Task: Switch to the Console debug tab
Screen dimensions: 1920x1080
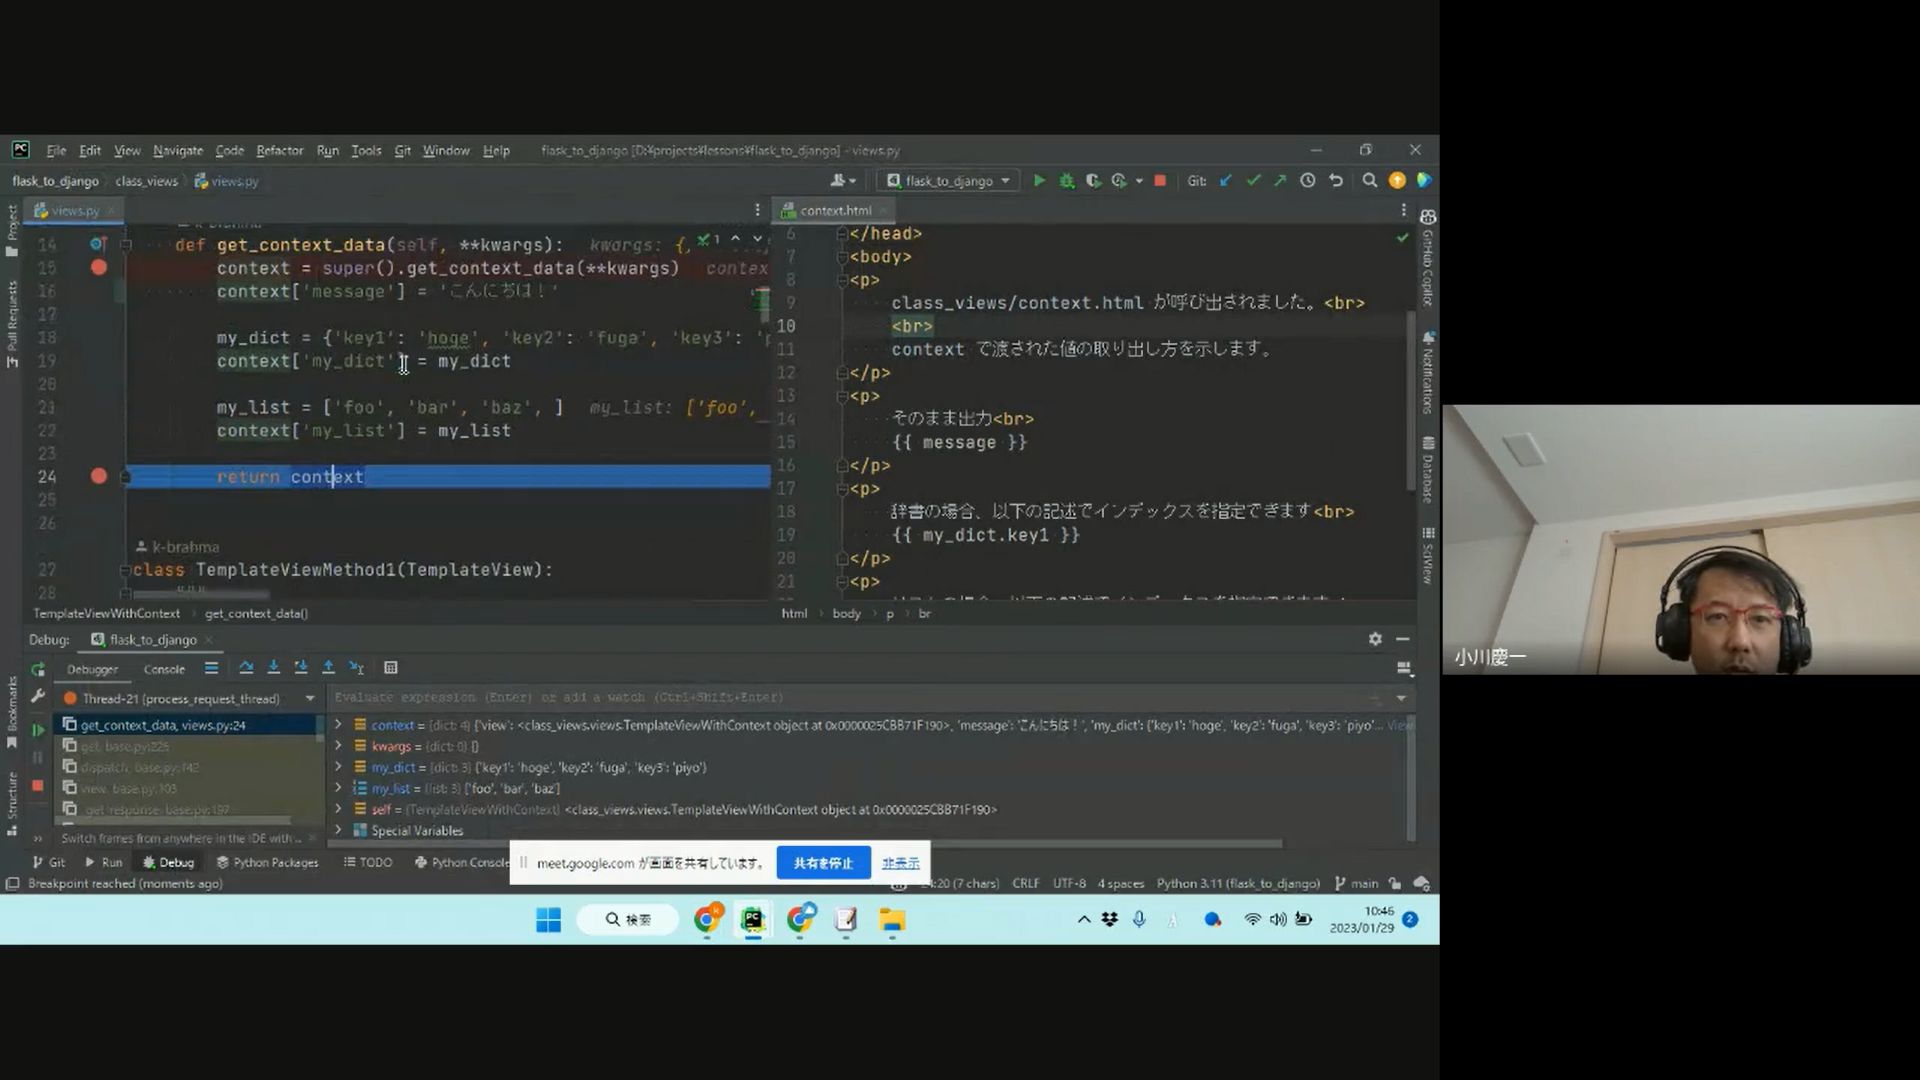Action: pos(164,670)
